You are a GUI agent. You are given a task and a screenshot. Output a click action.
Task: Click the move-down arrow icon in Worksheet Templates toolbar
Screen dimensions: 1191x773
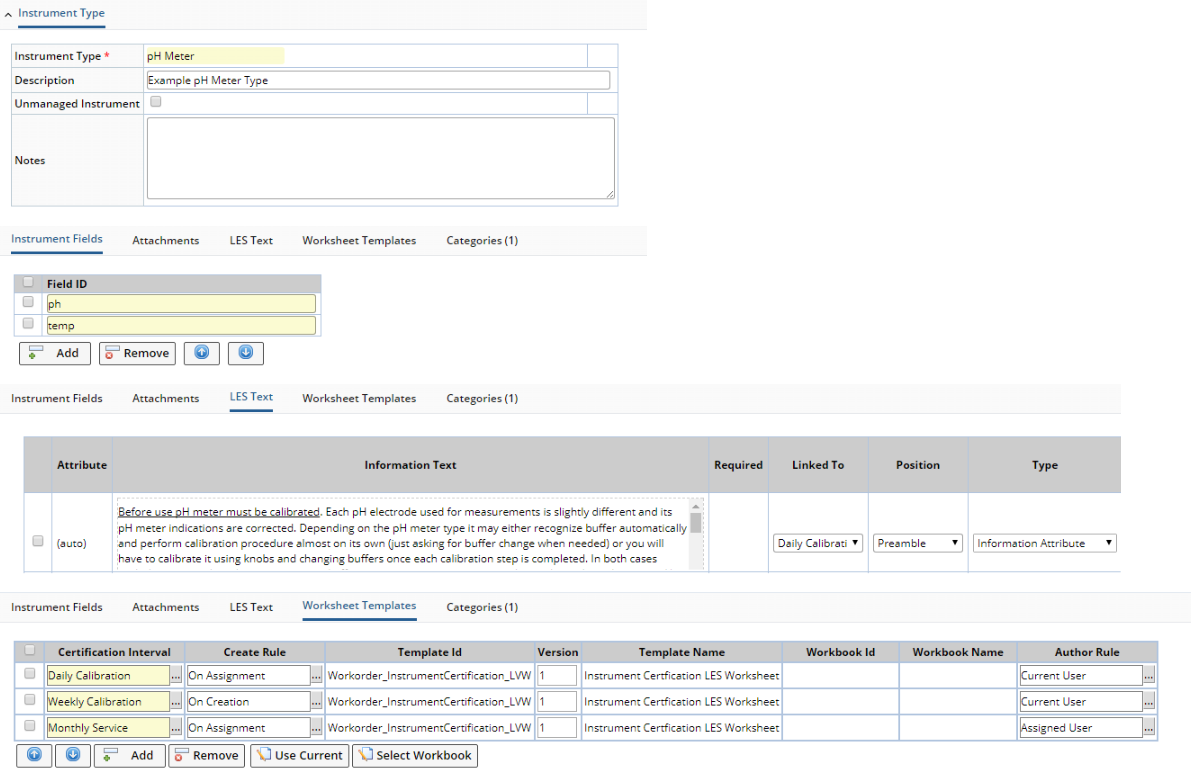pyautogui.click(x=71, y=755)
